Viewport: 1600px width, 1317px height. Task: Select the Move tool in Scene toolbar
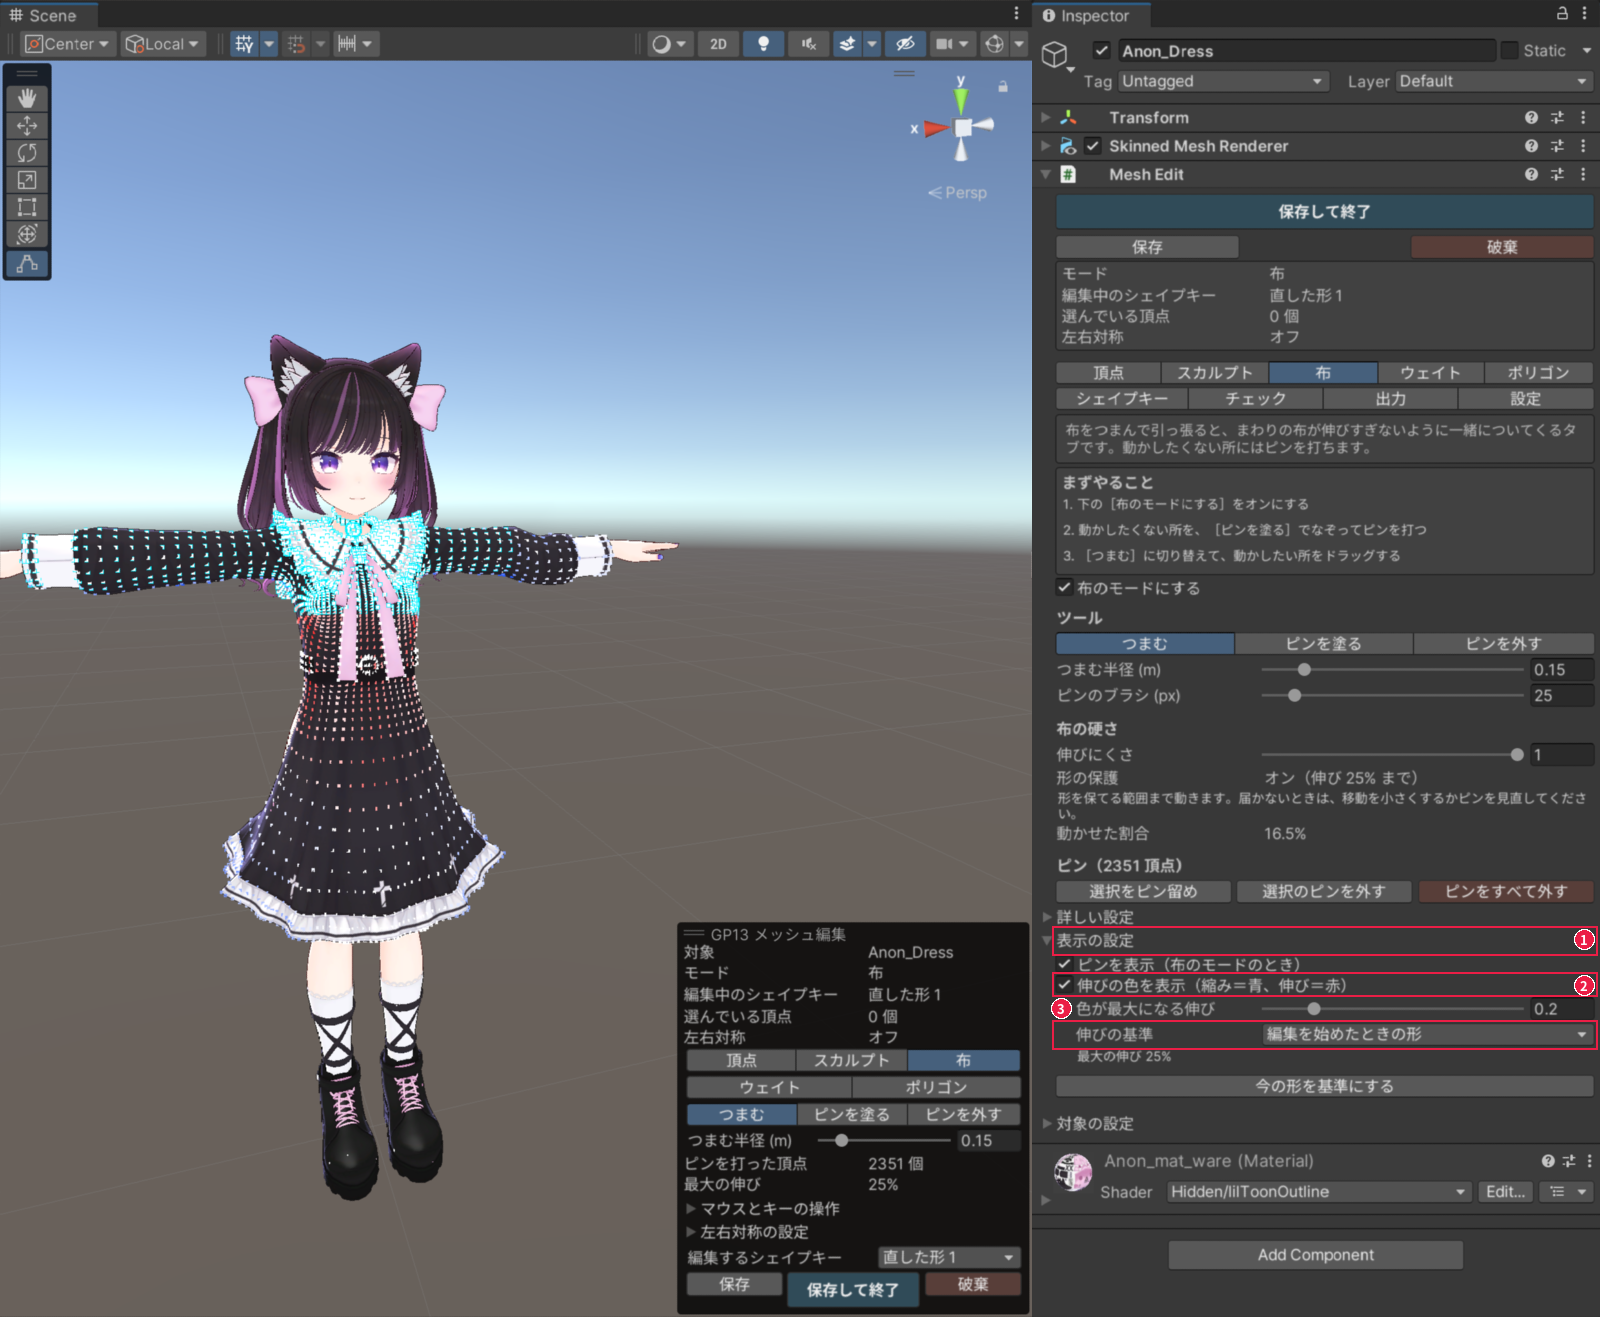point(27,126)
